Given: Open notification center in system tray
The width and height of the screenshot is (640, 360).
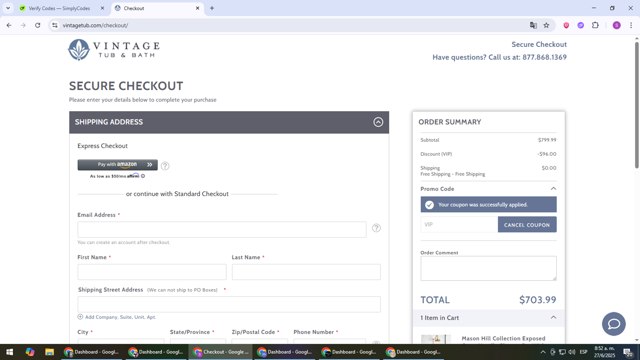Looking at the screenshot, I should [x=628, y=353].
